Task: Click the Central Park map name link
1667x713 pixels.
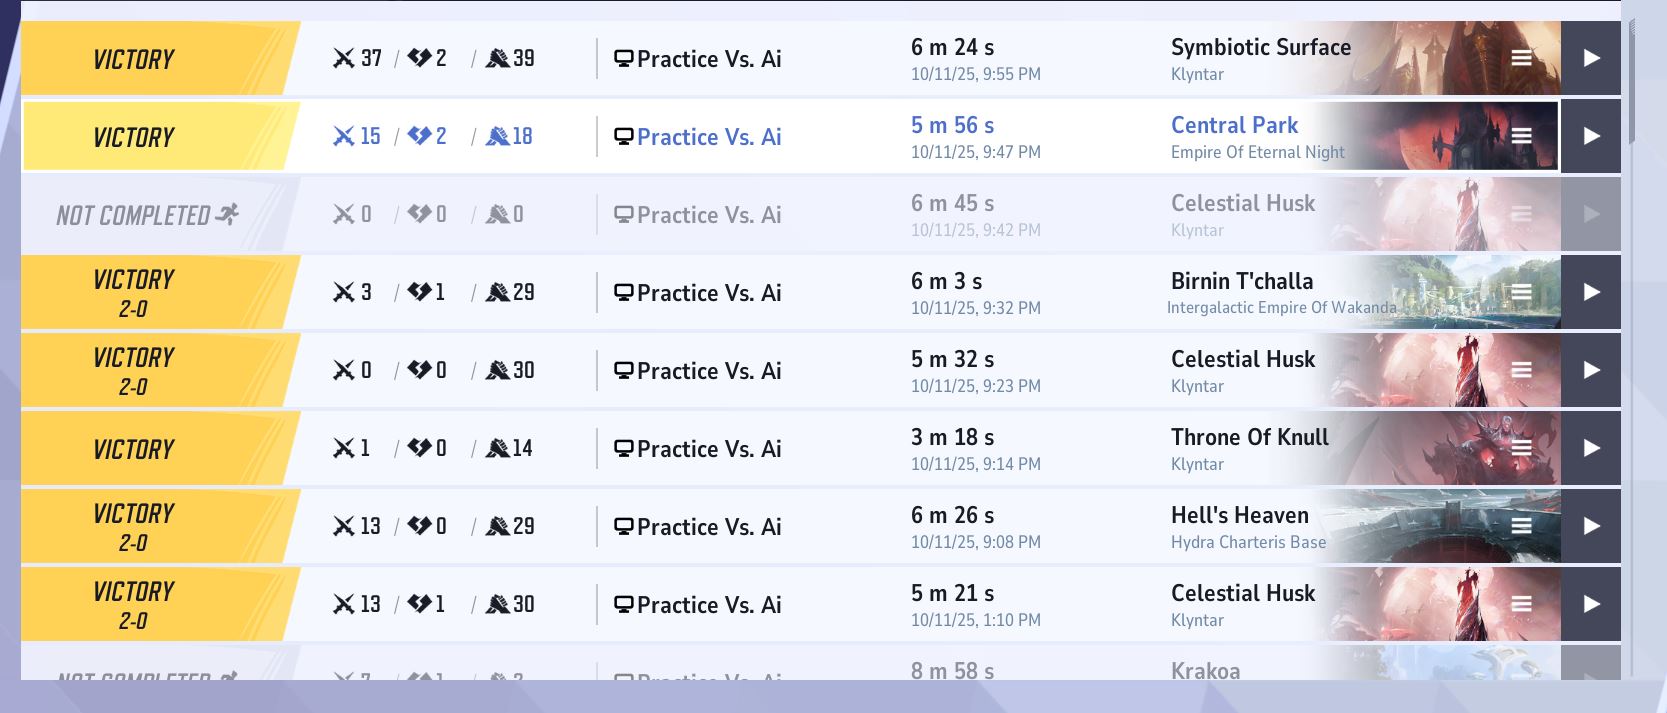Action: (x=1234, y=125)
